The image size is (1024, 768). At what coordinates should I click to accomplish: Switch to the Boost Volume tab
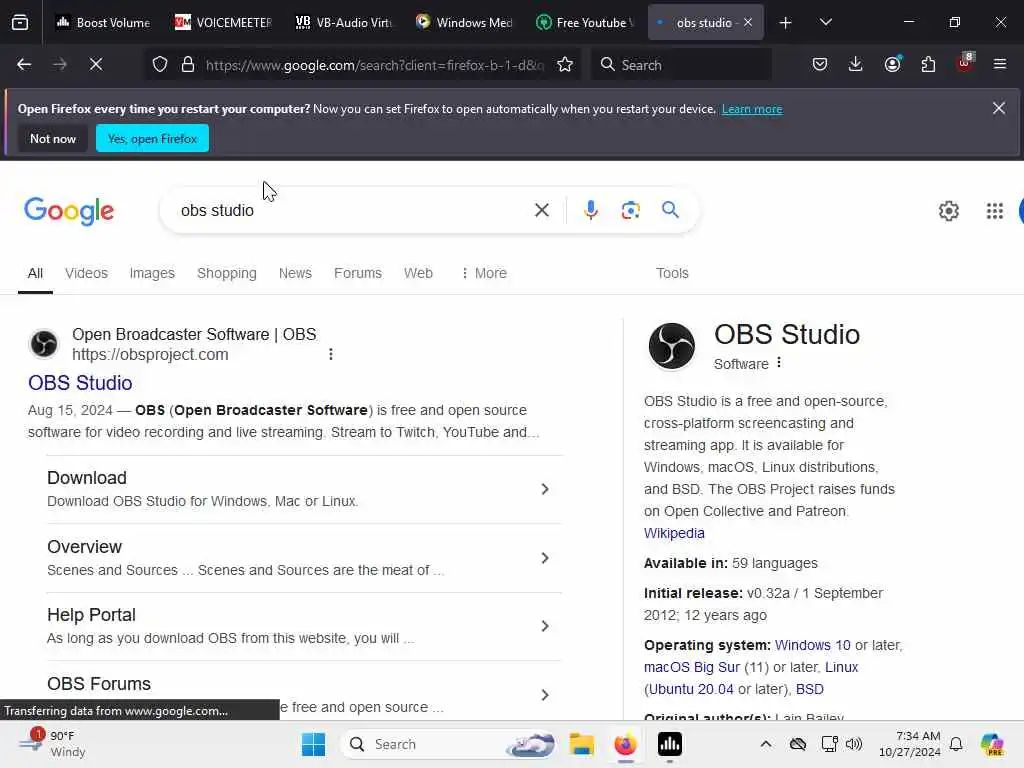pyautogui.click(x=103, y=23)
